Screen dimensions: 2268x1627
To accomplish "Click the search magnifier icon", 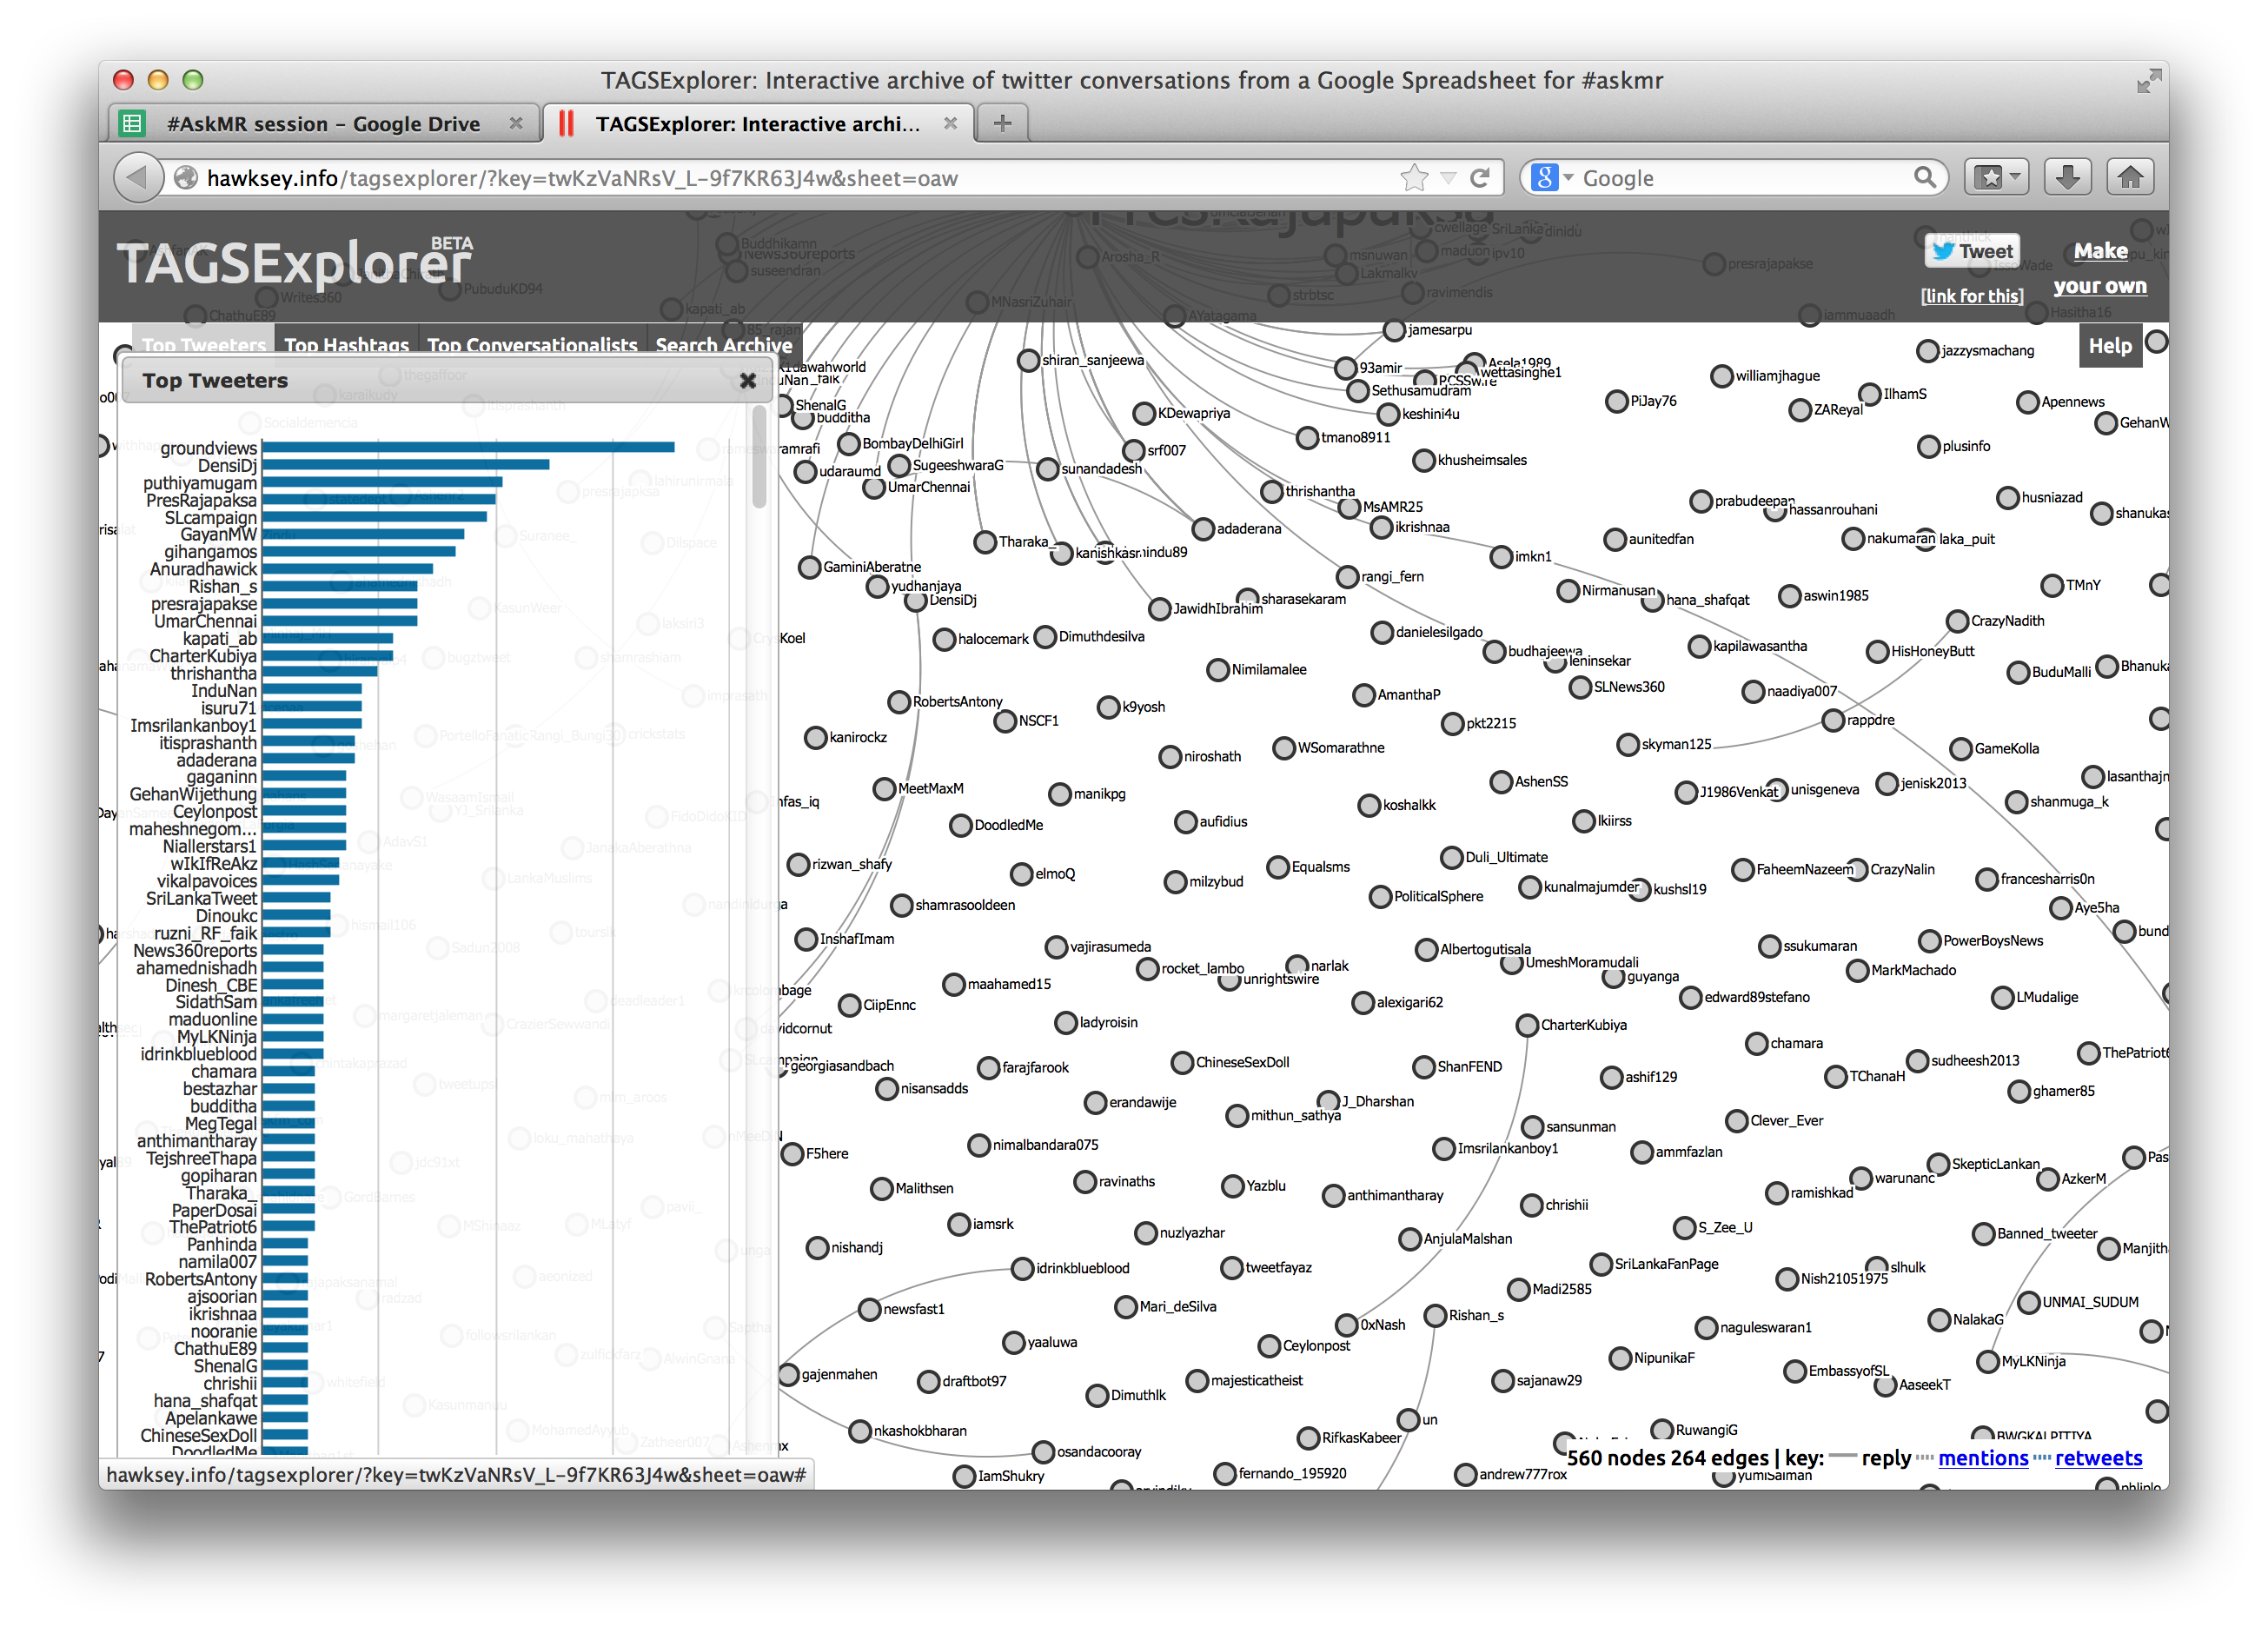I will tap(1924, 178).
